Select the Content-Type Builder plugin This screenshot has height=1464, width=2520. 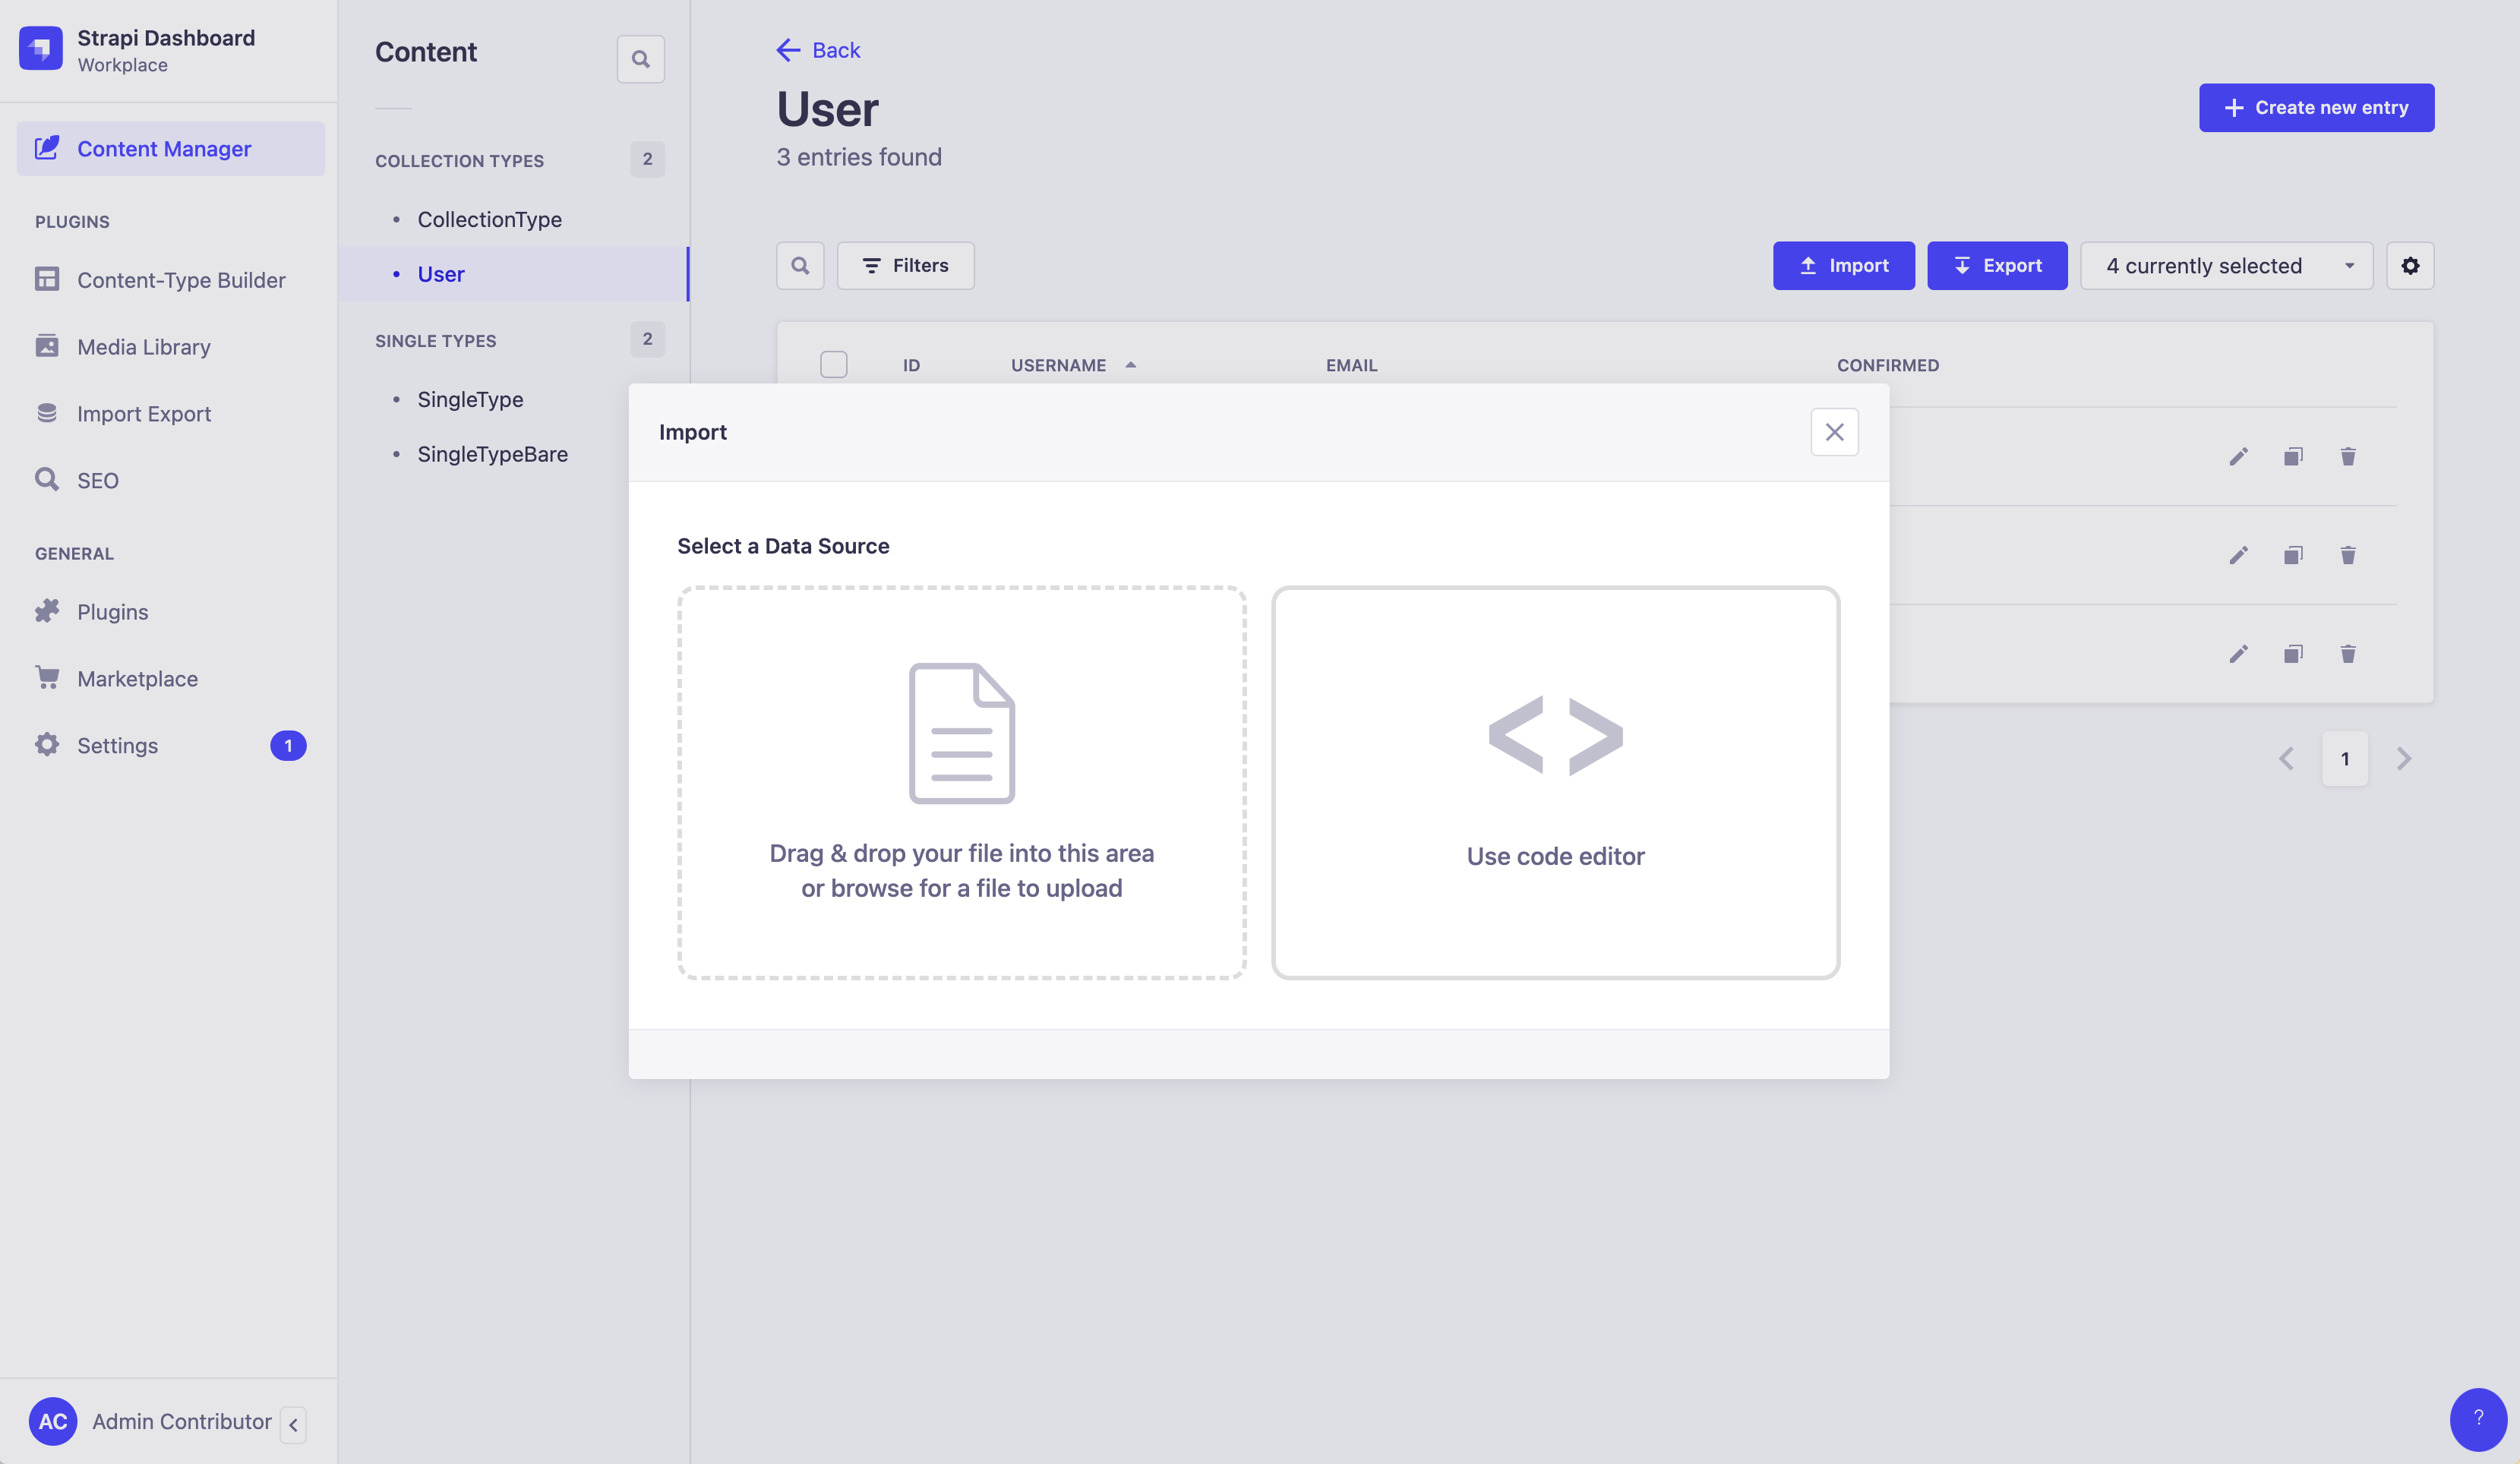pos(181,280)
